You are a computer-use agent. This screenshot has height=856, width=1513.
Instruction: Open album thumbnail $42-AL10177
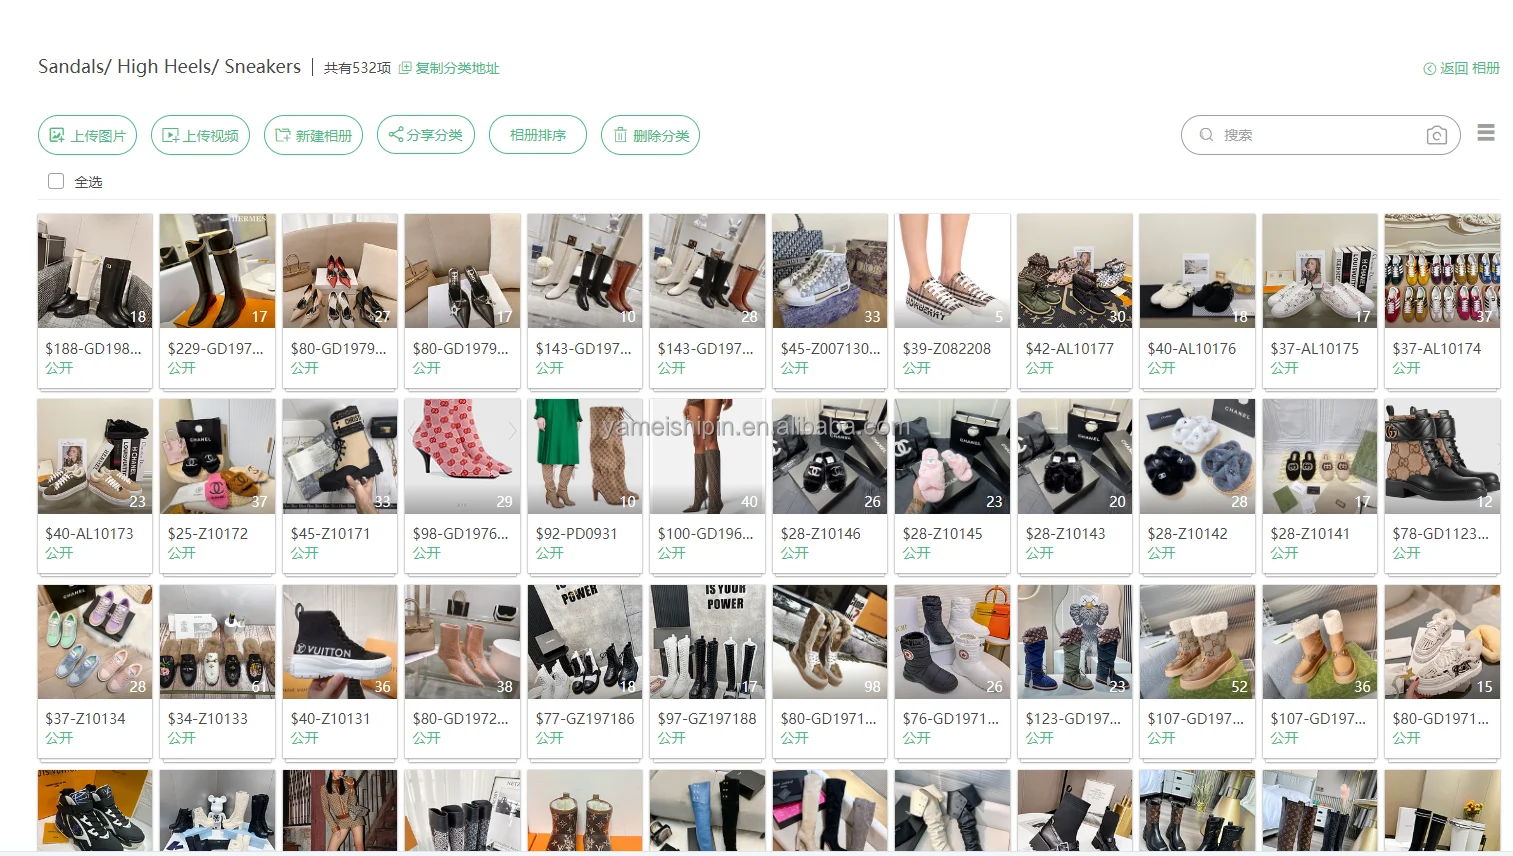[1075, 271]
